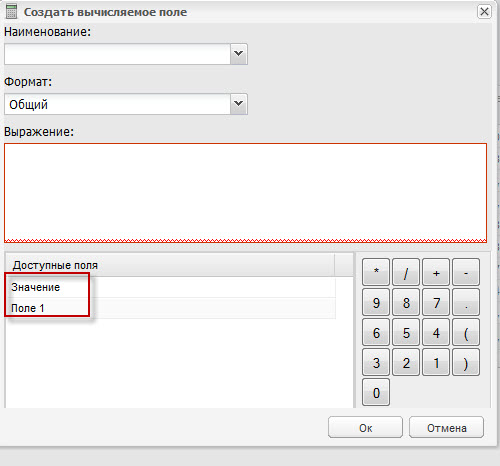Screen dimensions: 500x466
Task: Insert the division slash operator
Action: click(x=406, y=272)
